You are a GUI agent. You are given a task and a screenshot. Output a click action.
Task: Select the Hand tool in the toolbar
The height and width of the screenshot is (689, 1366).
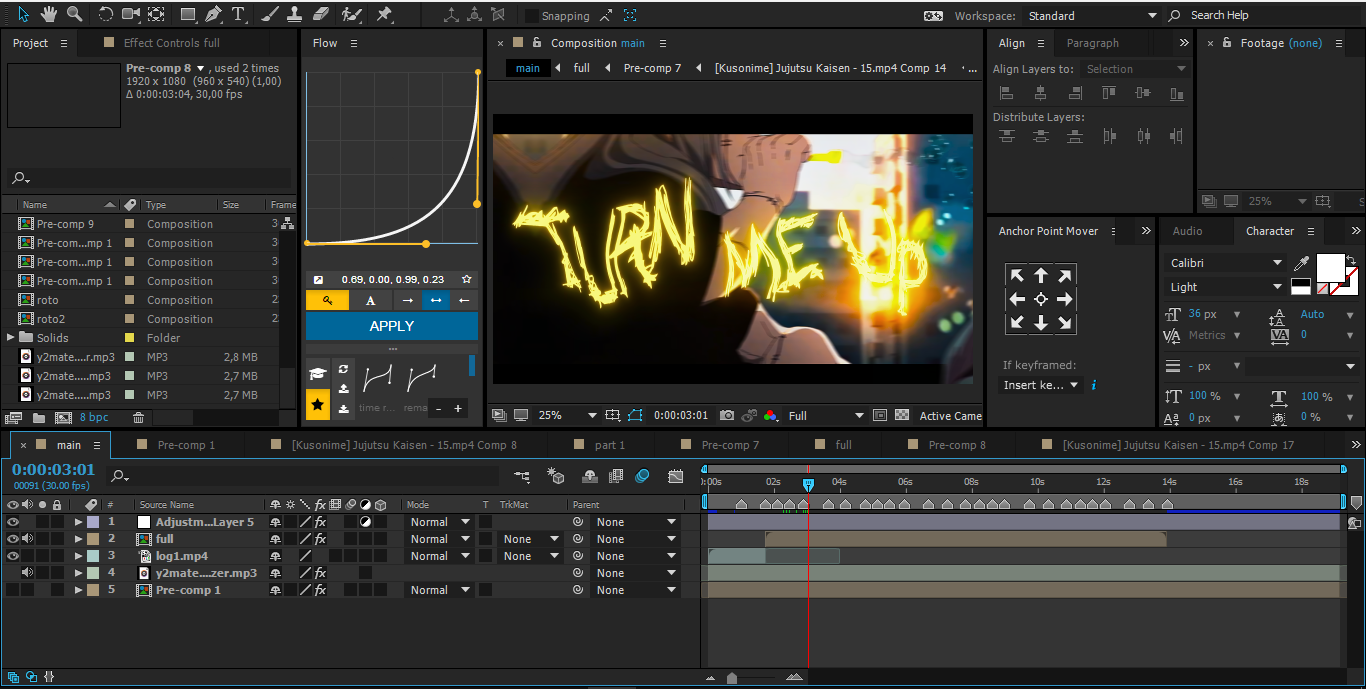tap(49, 14)
